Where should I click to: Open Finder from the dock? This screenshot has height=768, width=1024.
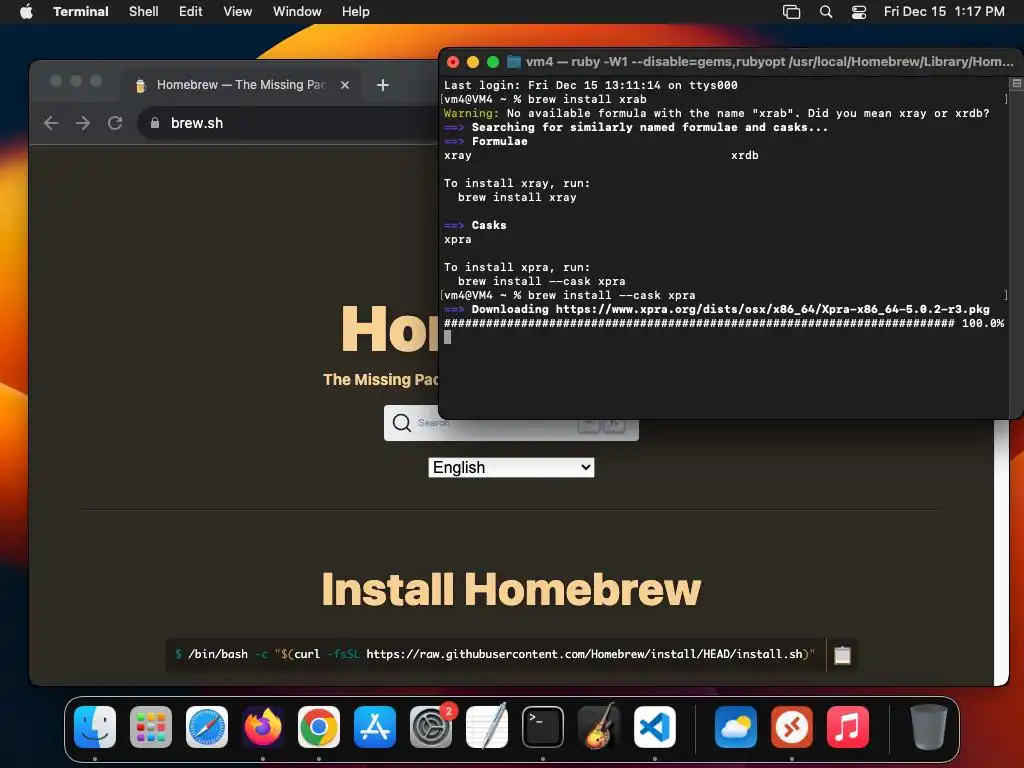pos(95,726)
